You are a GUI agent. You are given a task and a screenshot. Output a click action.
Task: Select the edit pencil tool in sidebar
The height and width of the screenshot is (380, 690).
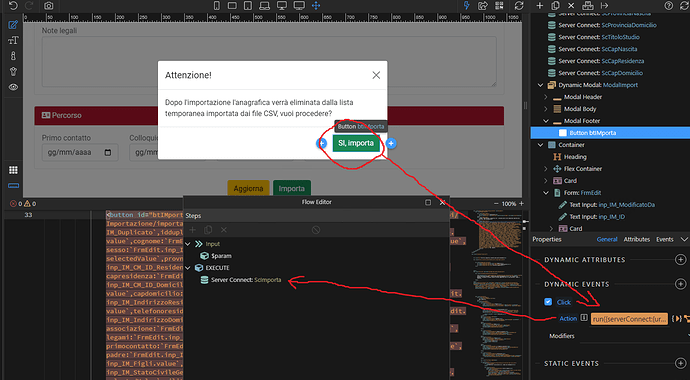(x=13, y=25)
